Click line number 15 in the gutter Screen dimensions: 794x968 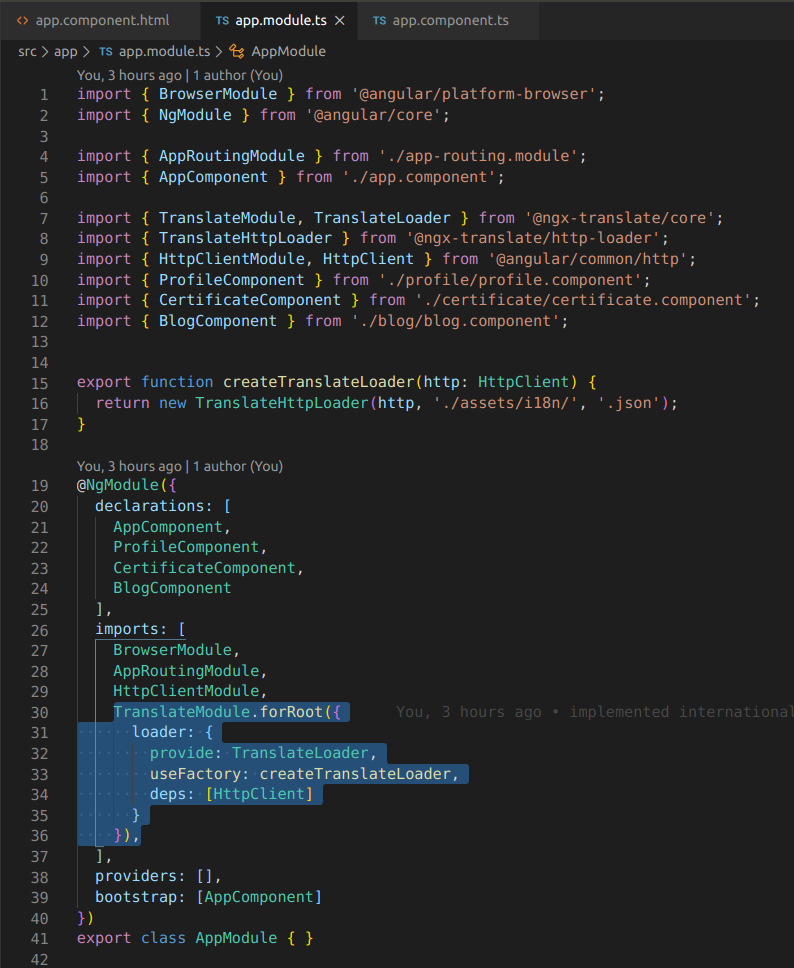tap(40, 383)
